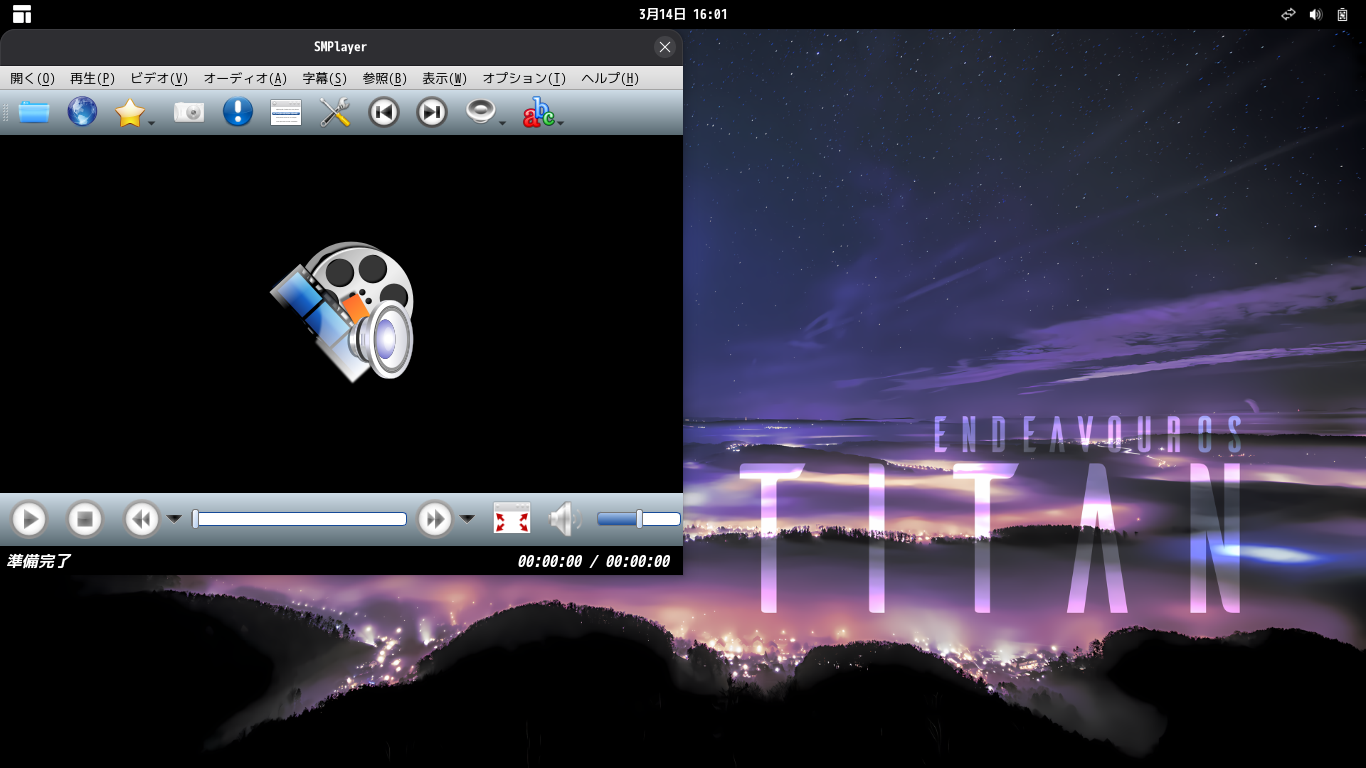The width and height of the screenshot is (1366, 768).
Task: Click the network icon in the system tray
Action: pyautogui.click(x=1289, y=14)
